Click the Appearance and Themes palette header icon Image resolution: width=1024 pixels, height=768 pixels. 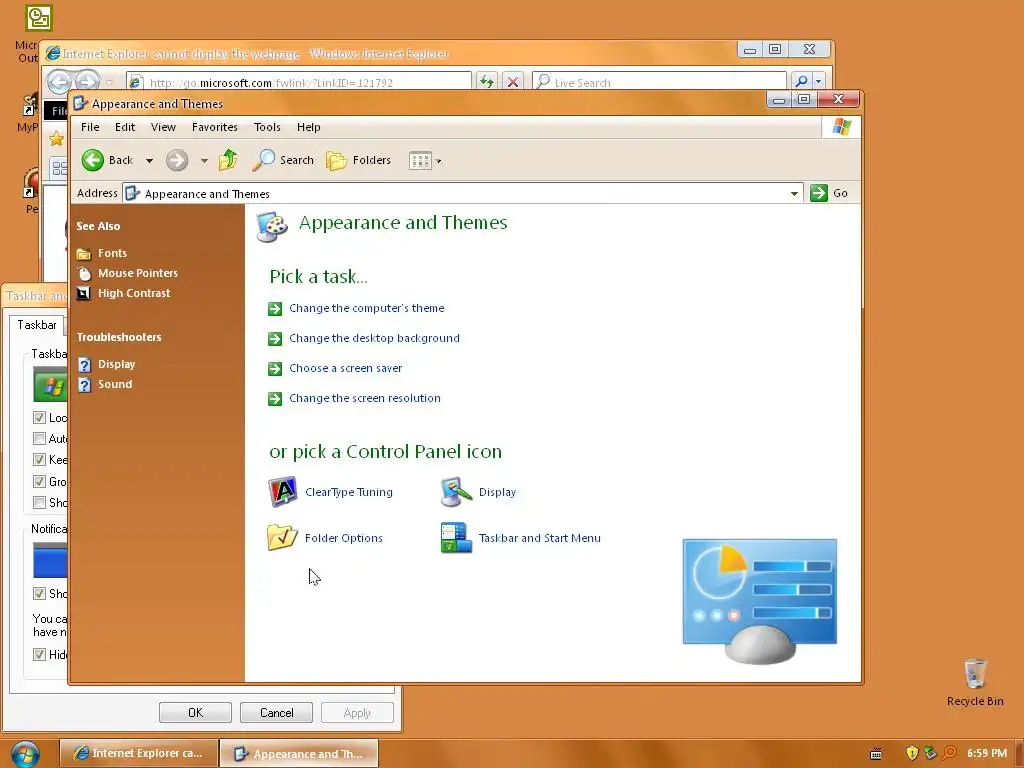(x=272, y=227)
